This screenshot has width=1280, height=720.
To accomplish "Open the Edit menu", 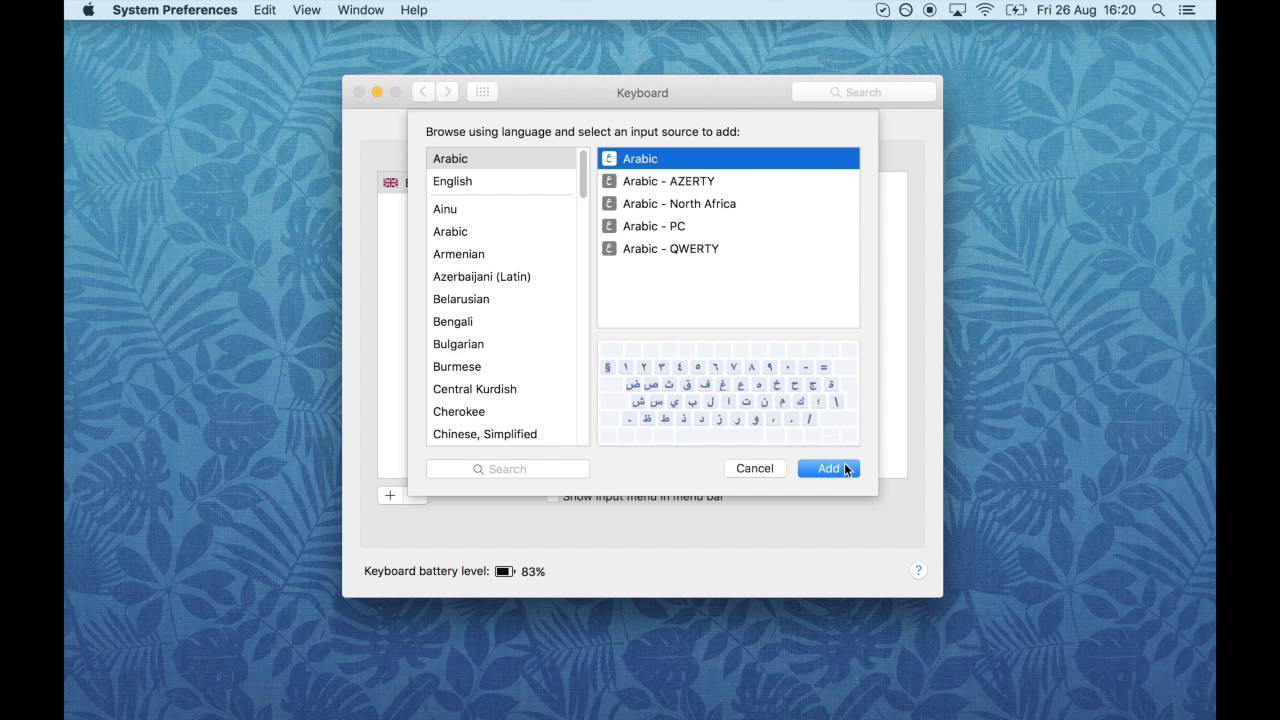I will (265, 10).
